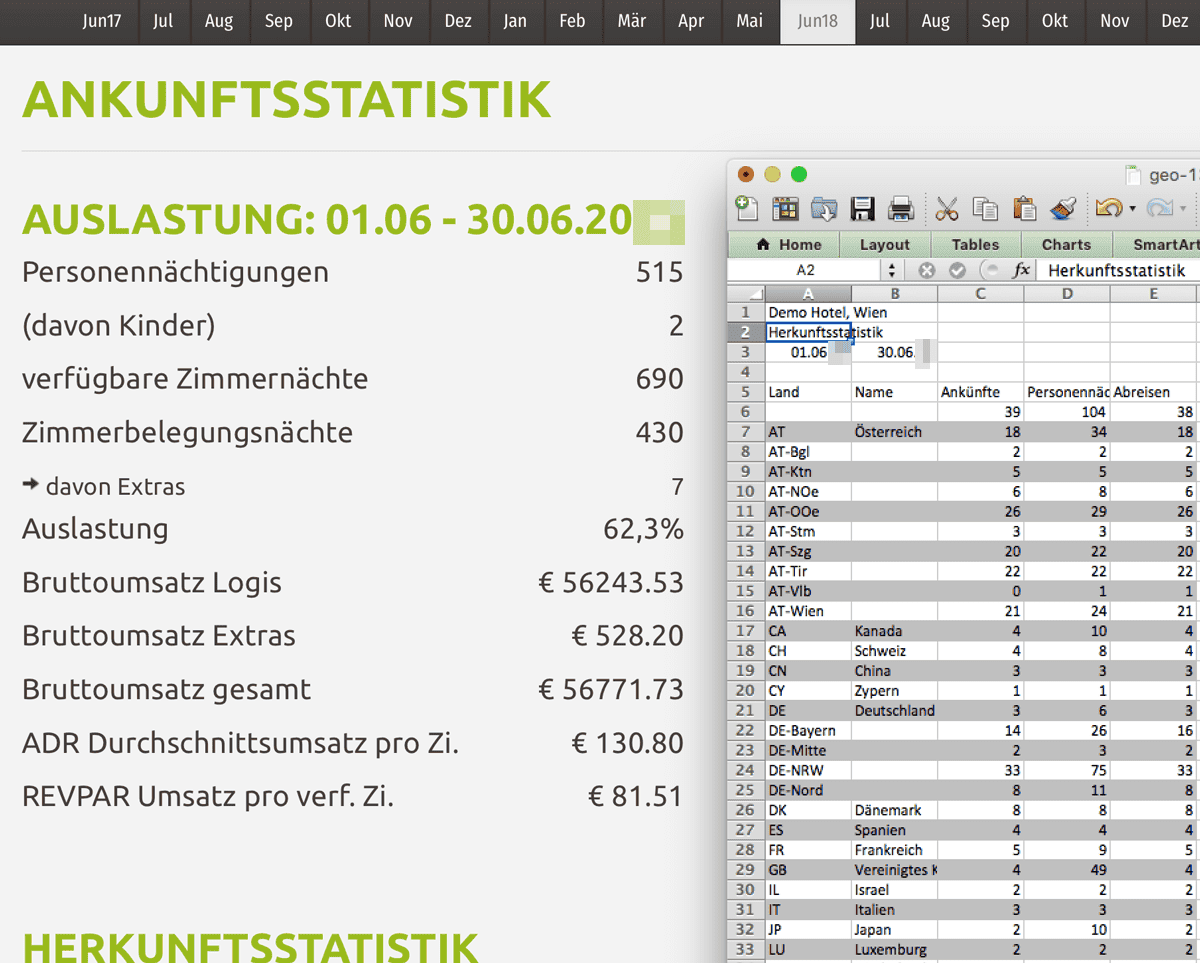Open the function builder fx icon

tap(1021, 270)
